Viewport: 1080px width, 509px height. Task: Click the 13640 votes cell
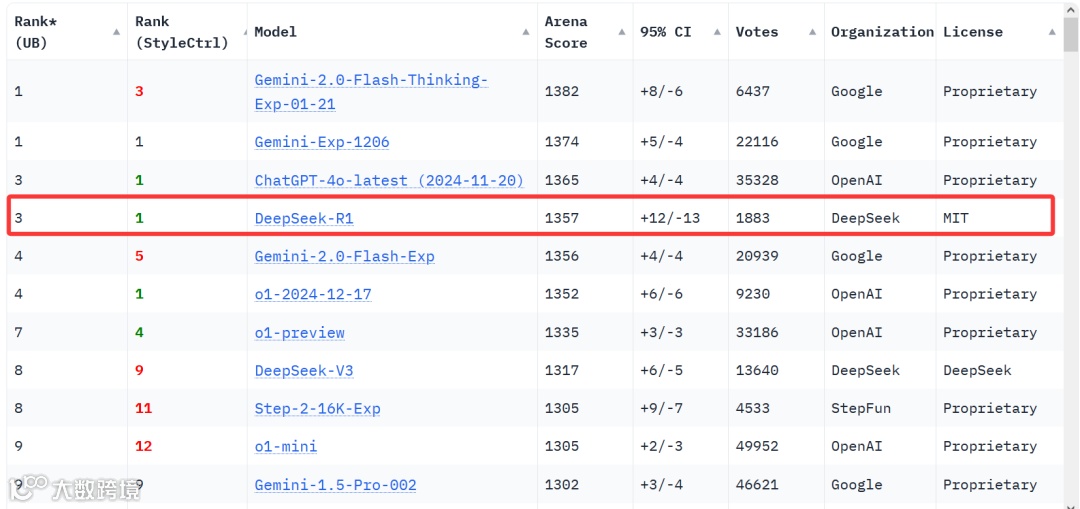(x=757, y=371)
